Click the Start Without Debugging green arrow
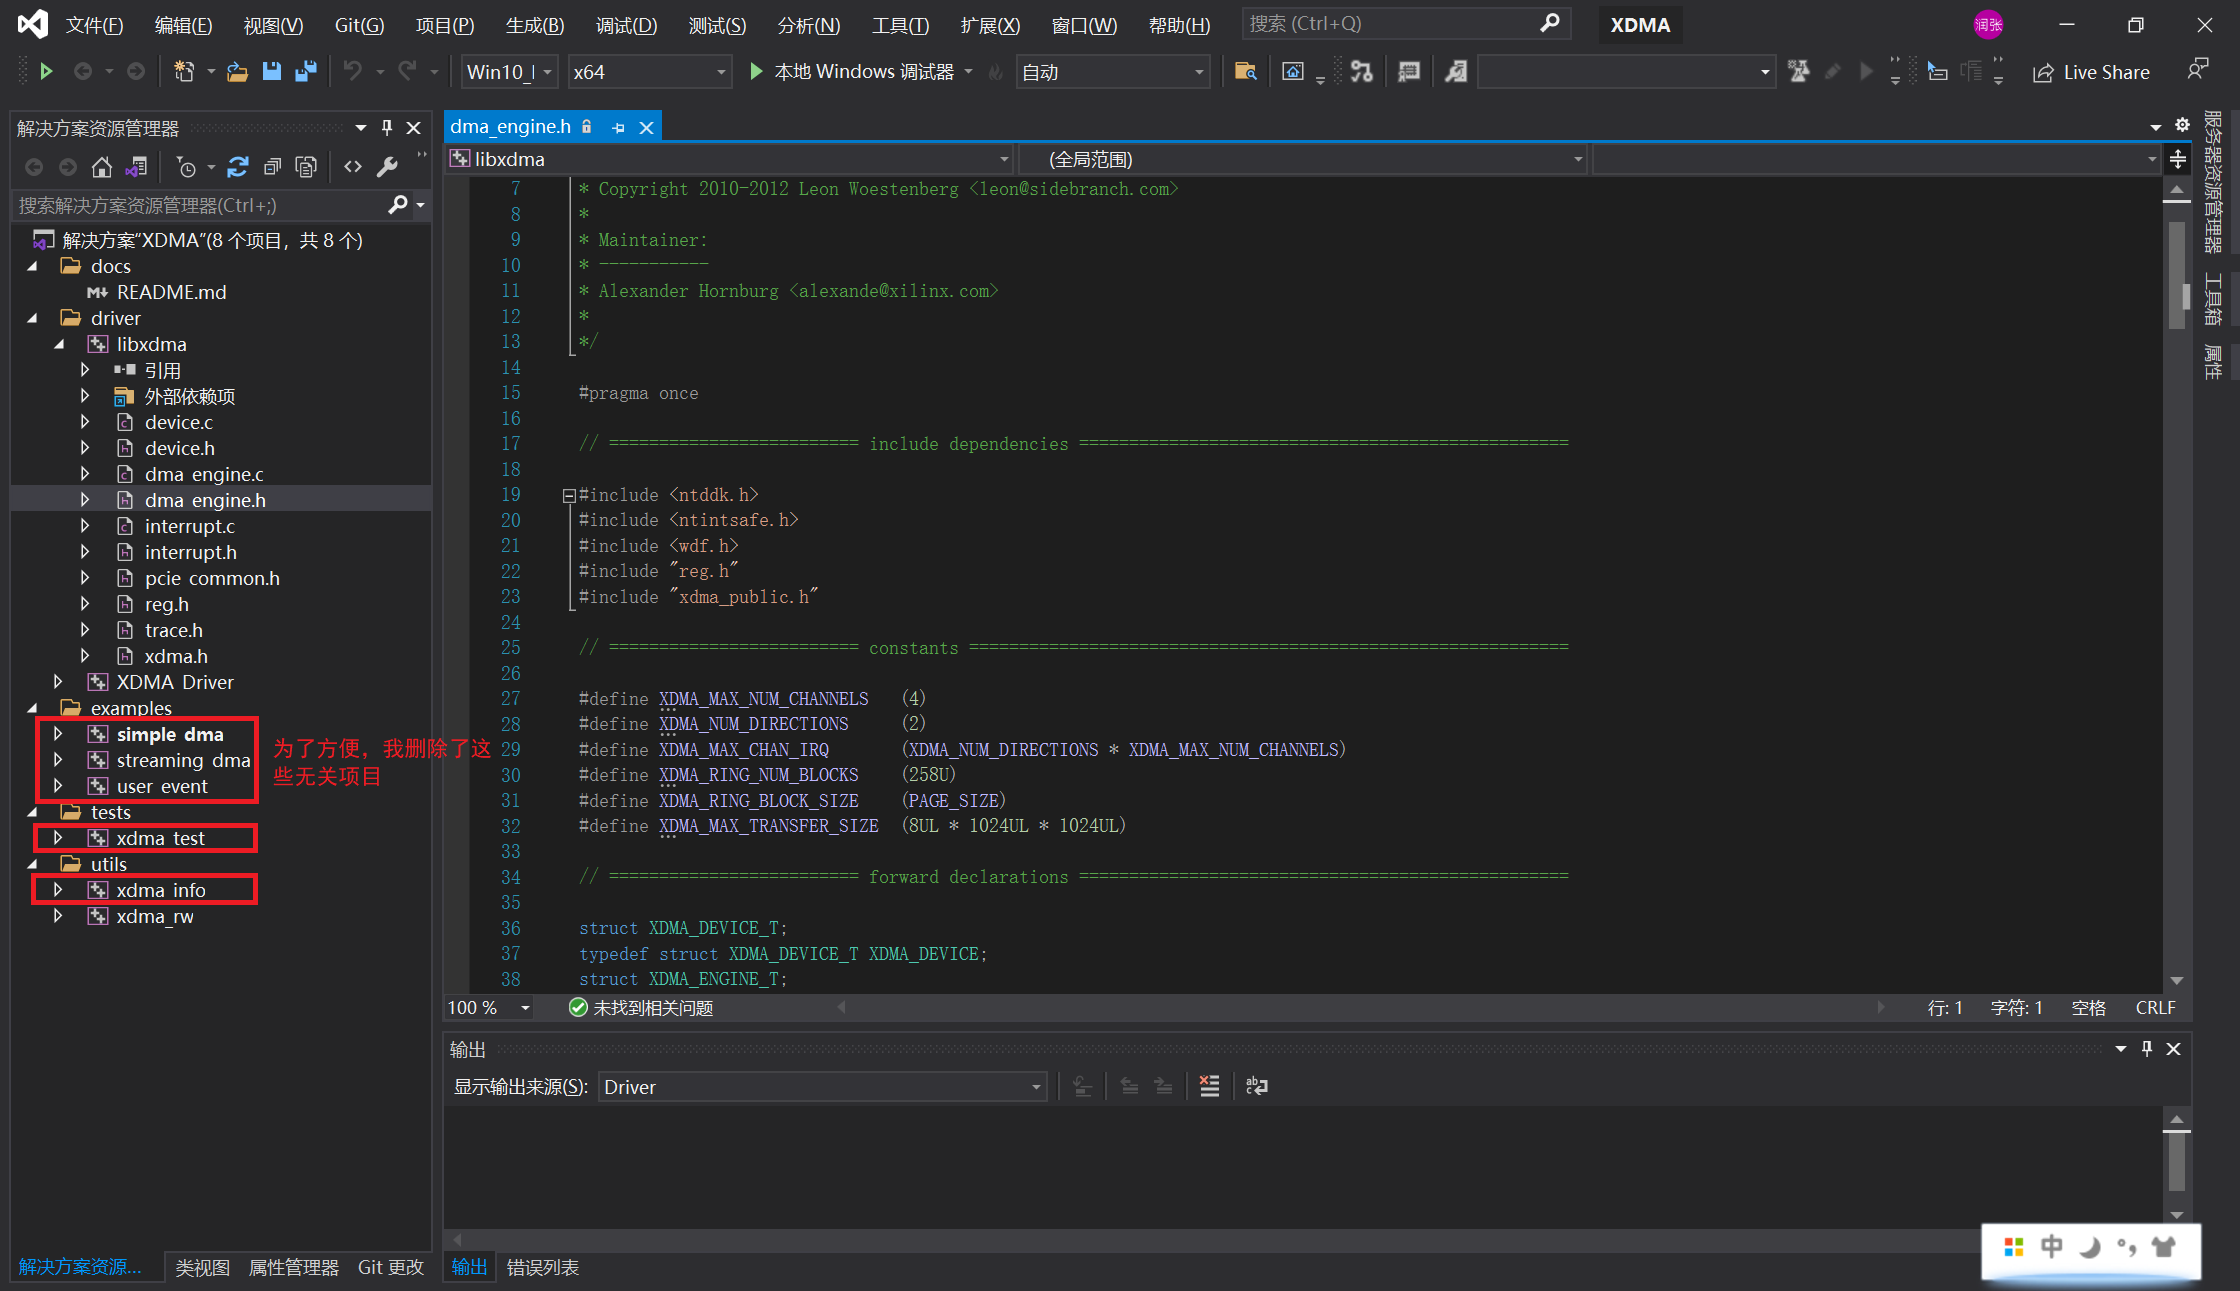The height and width of the screenshot is (1291, 2240). pyautogui.click(x=46, y=71)
